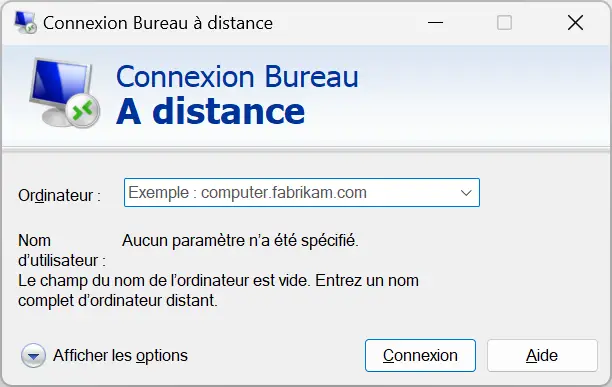Screen dimensions: 612x387
Task: Close the Remote Desktop Connection dialog
Action: pyautogui.click(x=575, y=23)
